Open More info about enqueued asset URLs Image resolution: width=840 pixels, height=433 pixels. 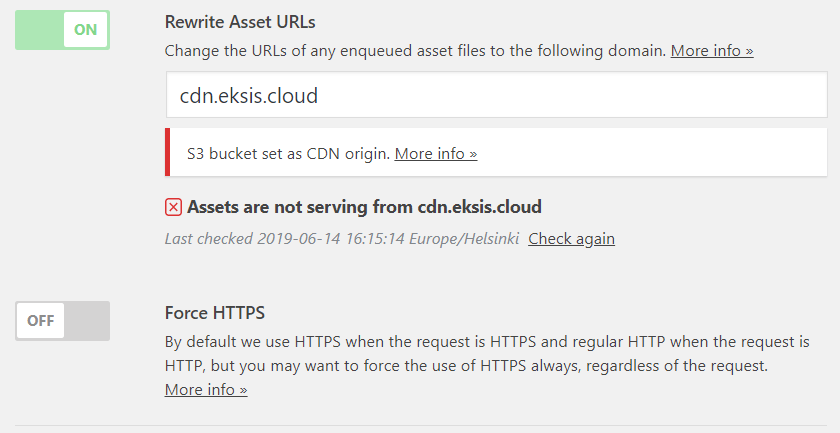pyautogui.click(x=712, y=50)
